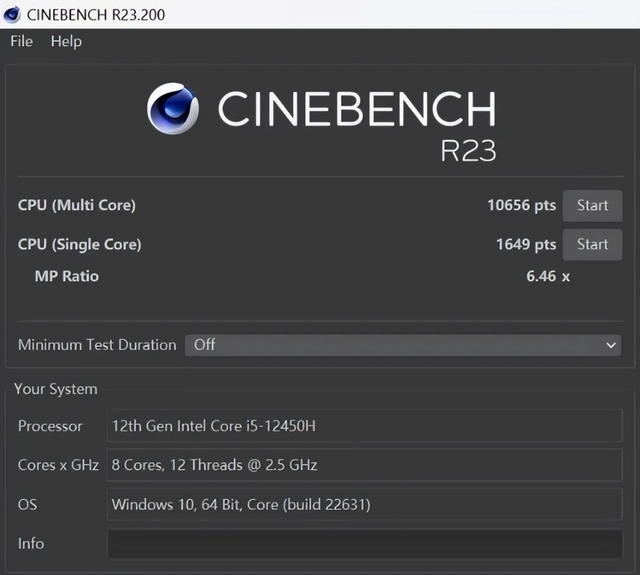This screenshot has width=640, height=575.
Task: Open the File menu
Action: 21,41
